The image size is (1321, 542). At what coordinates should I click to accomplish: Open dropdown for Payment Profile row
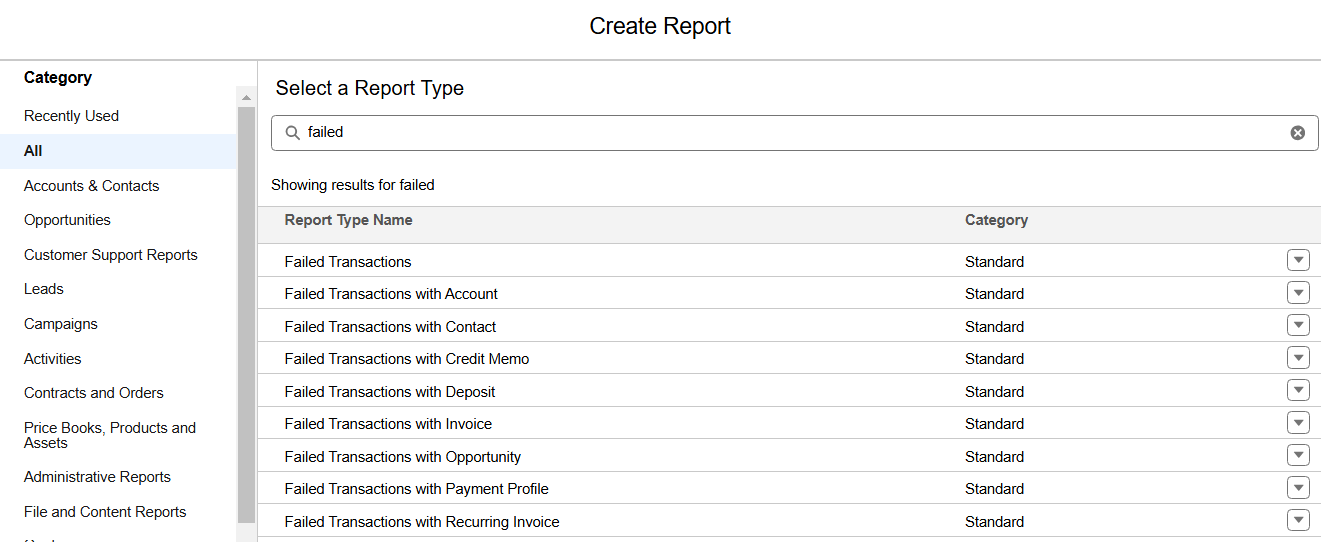point(1298,488)
